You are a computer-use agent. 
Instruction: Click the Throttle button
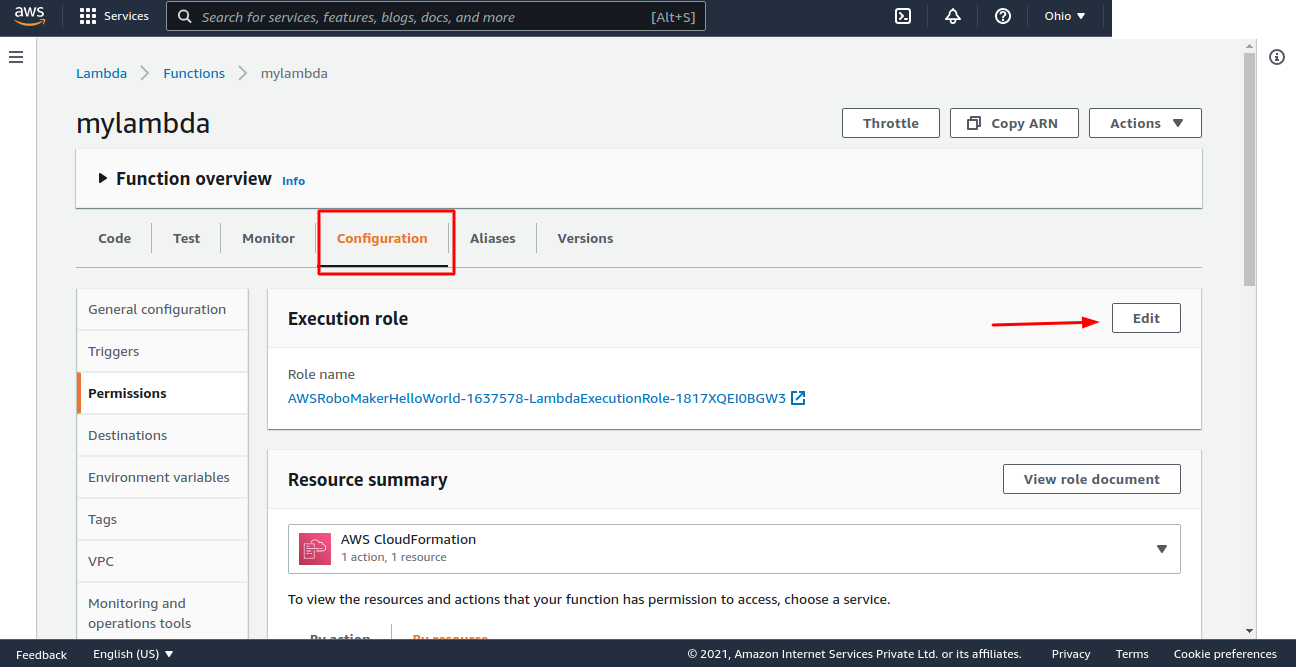(x=891, y=123)
